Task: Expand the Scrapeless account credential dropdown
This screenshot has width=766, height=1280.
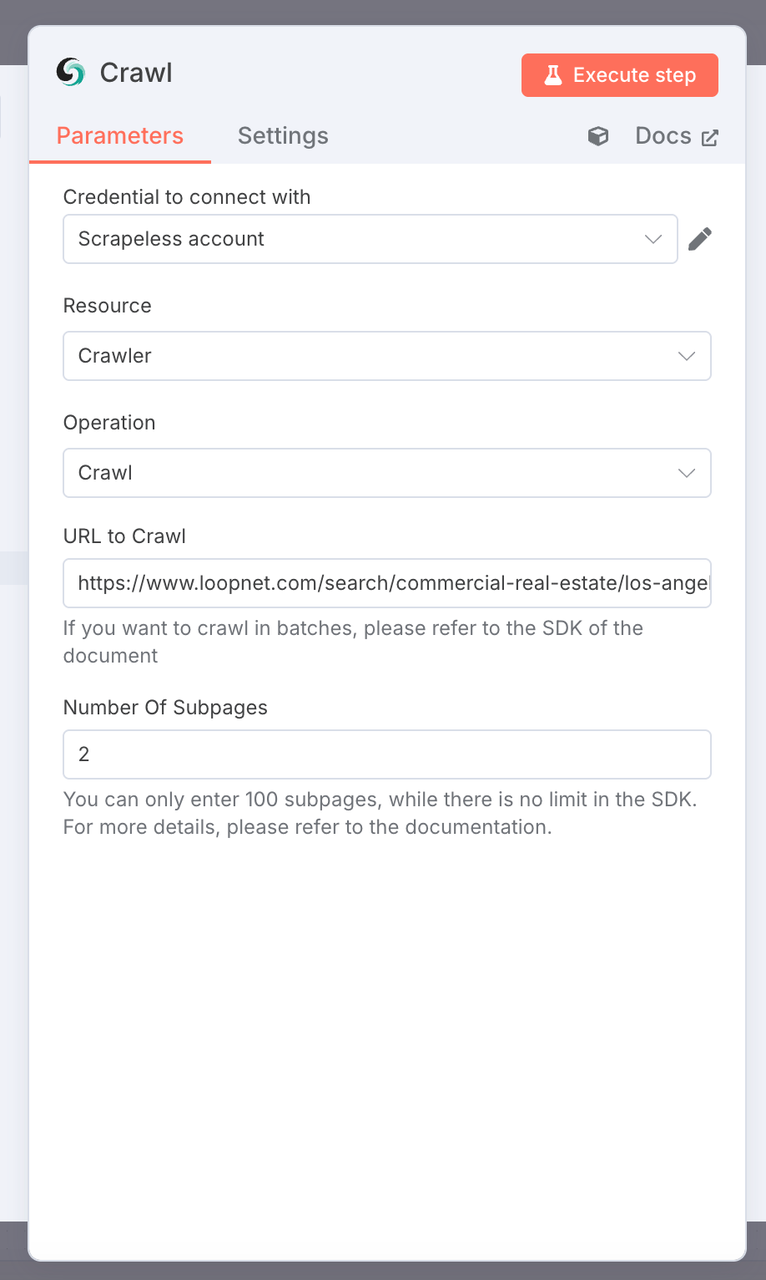Action: point(370,239)
